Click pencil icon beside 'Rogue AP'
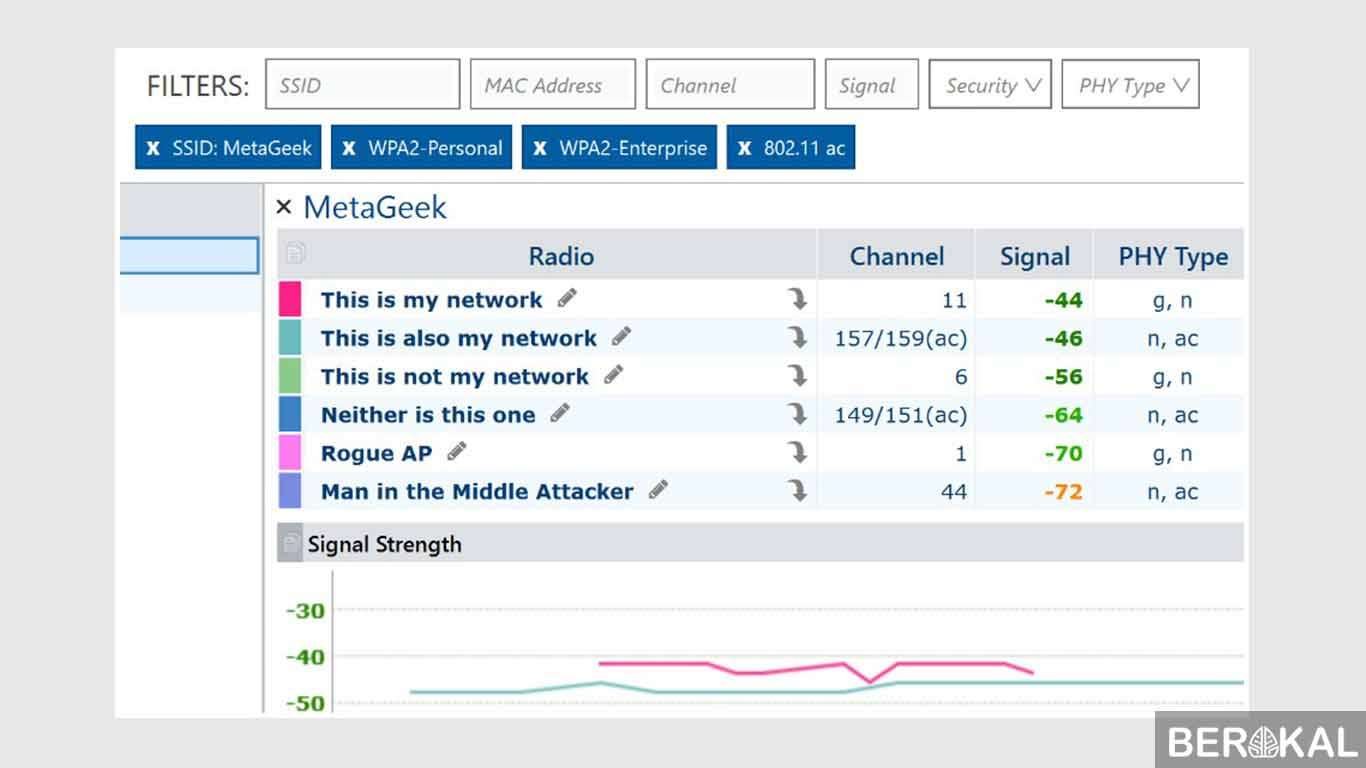1366x768 pixels. pos(457,451)
